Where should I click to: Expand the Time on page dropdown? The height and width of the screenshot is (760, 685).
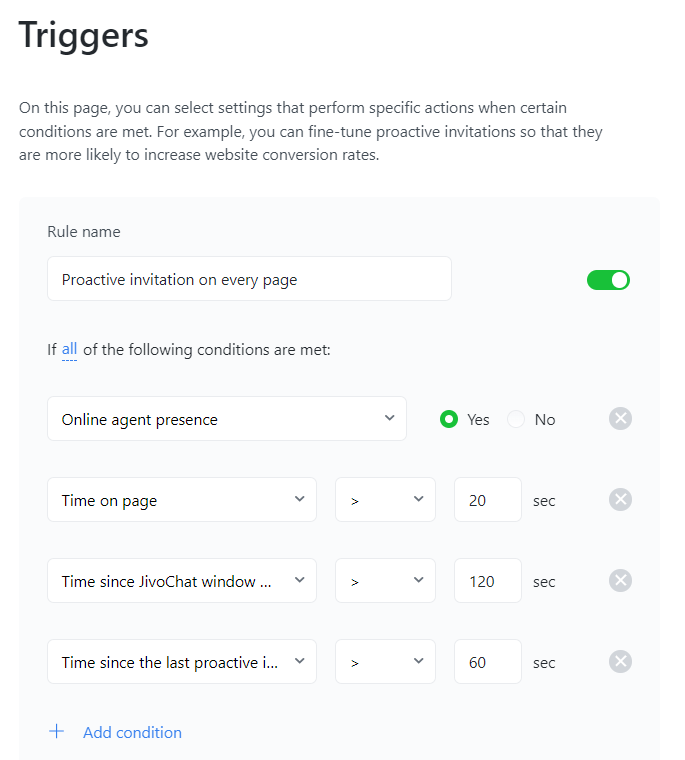[182, 500]
